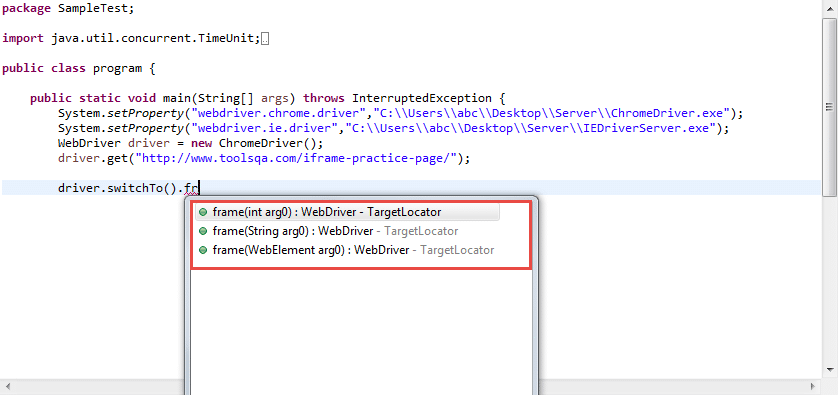Select frame(int arg0) autocomplete suggestion

(347, 212)
